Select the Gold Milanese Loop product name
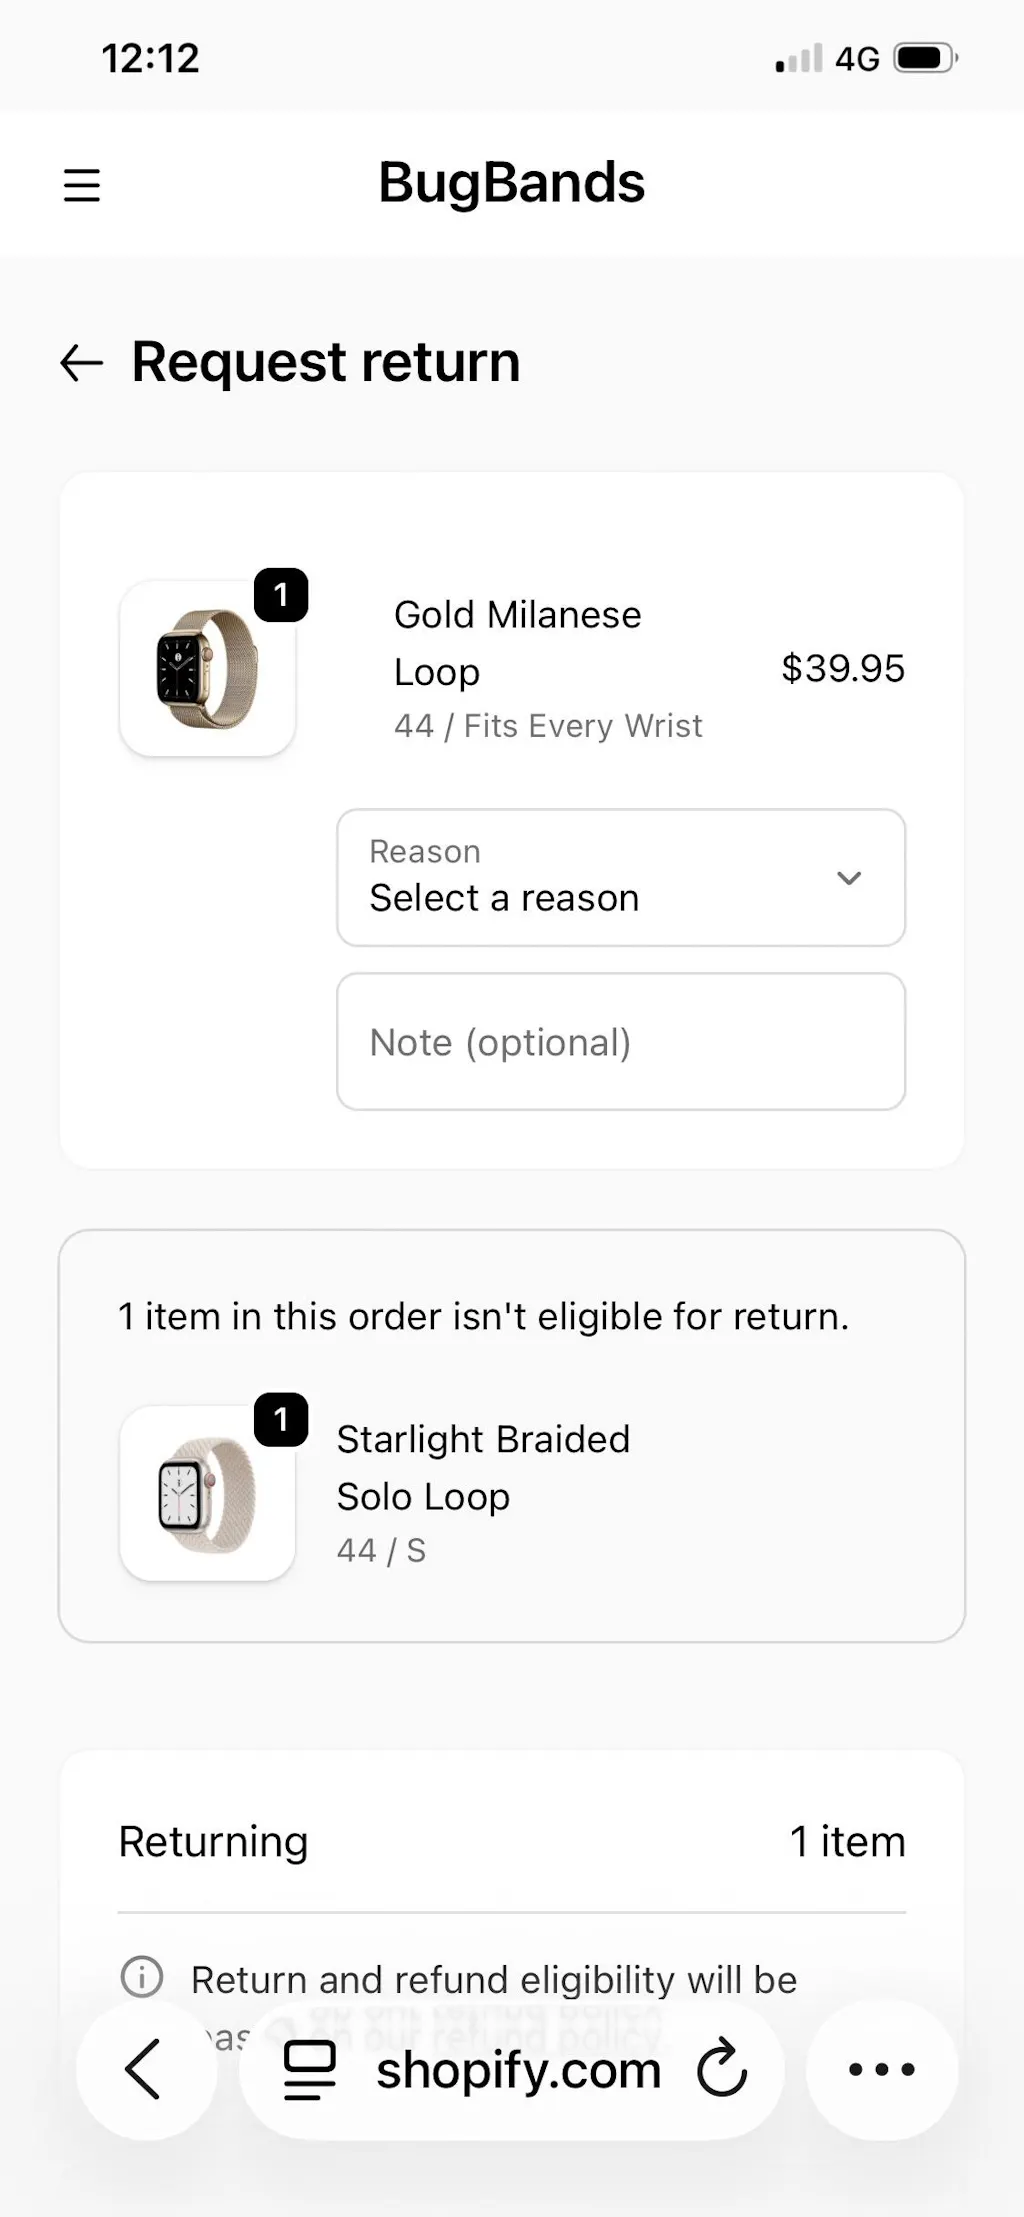This screenshot has height=2217, width=1024. click(517, 642)
